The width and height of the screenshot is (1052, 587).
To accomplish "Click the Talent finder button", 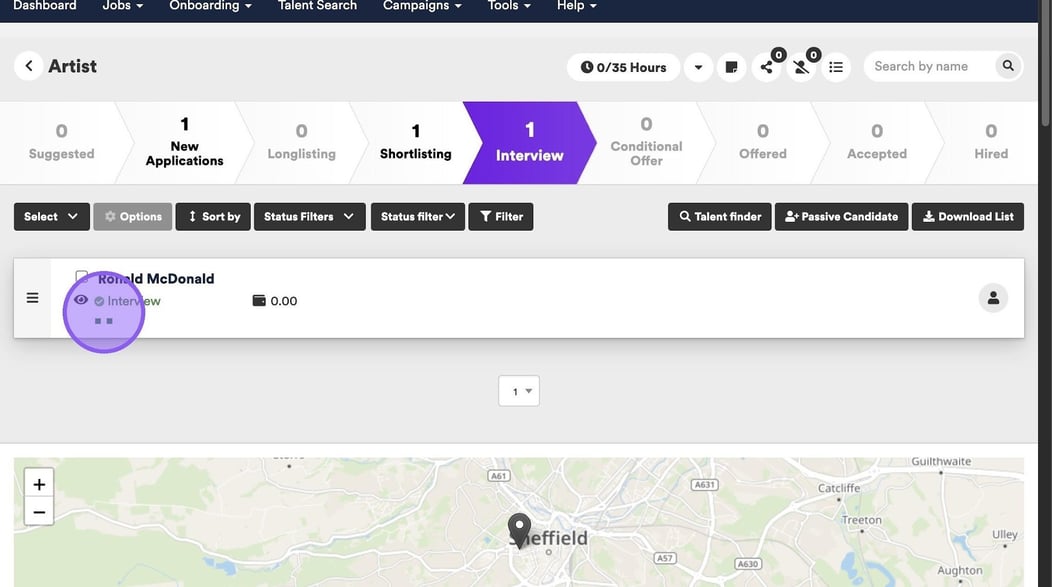I will coord(719,217).
